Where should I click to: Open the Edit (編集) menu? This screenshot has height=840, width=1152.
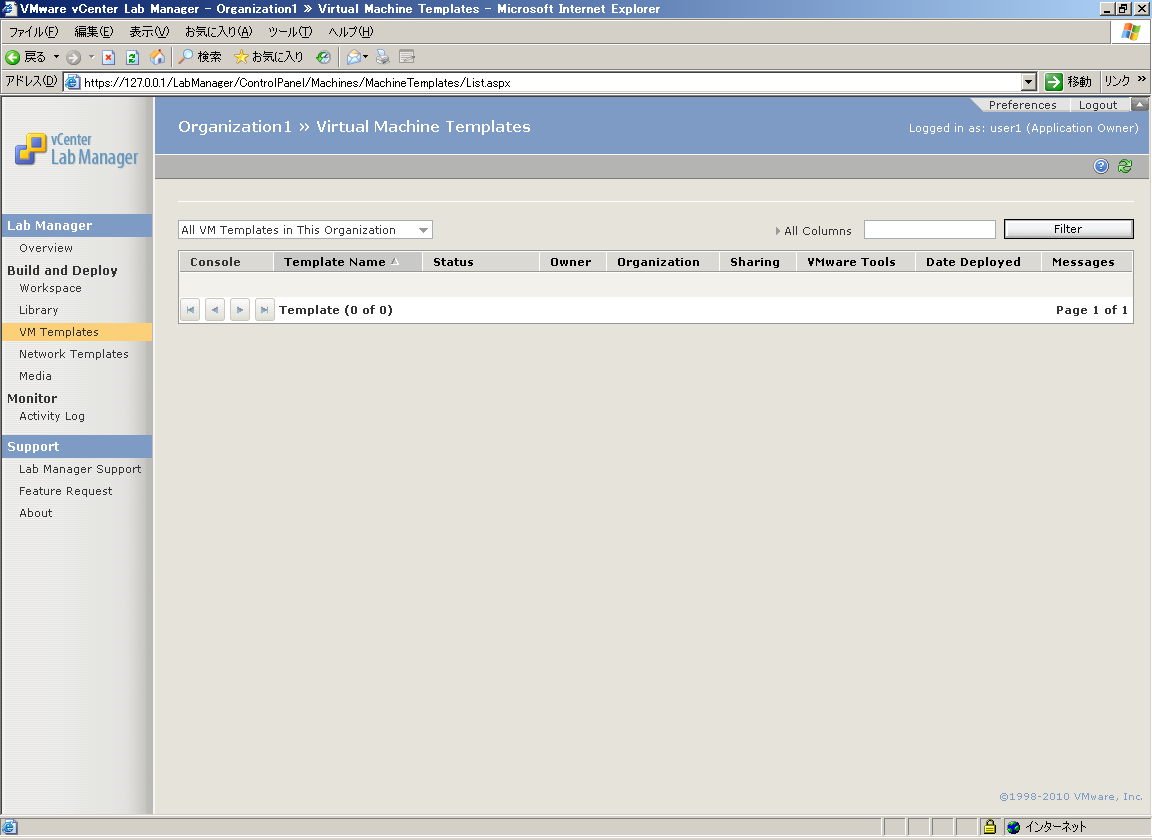[x=94, y=32]
